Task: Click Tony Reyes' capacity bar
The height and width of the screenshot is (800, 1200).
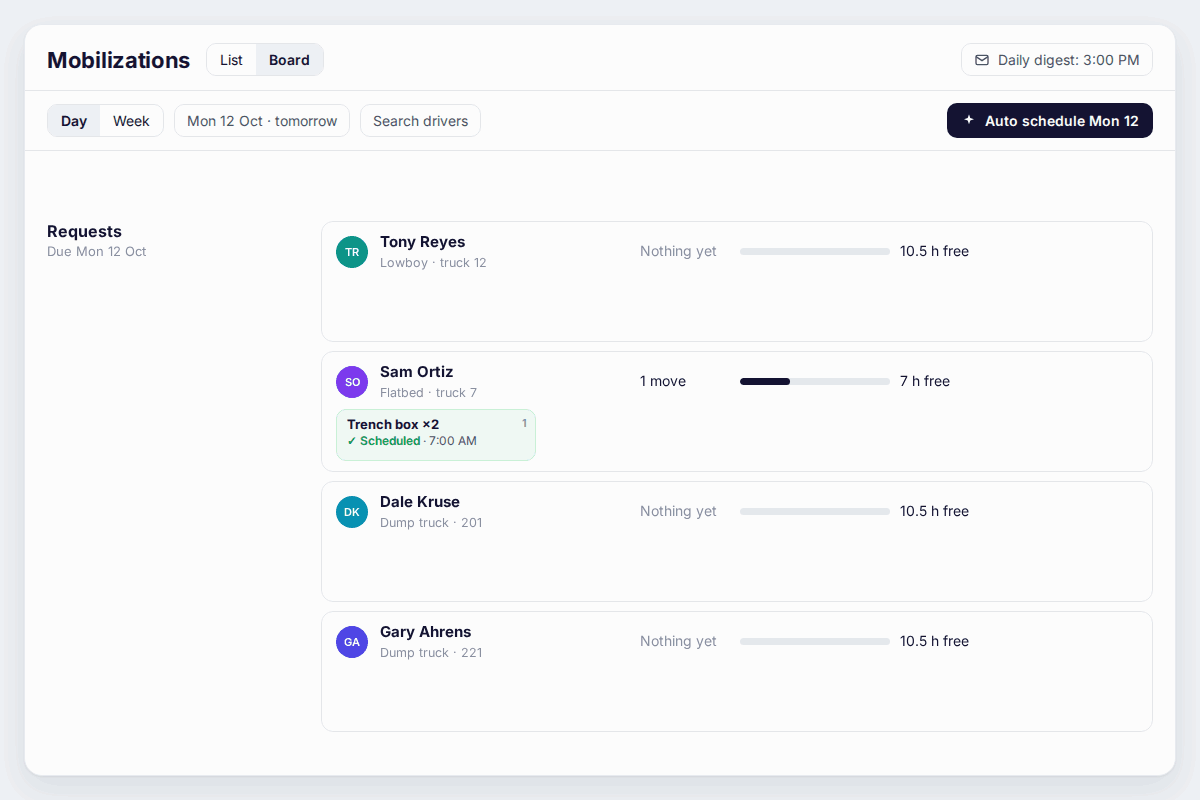Action: coord(815,251)
